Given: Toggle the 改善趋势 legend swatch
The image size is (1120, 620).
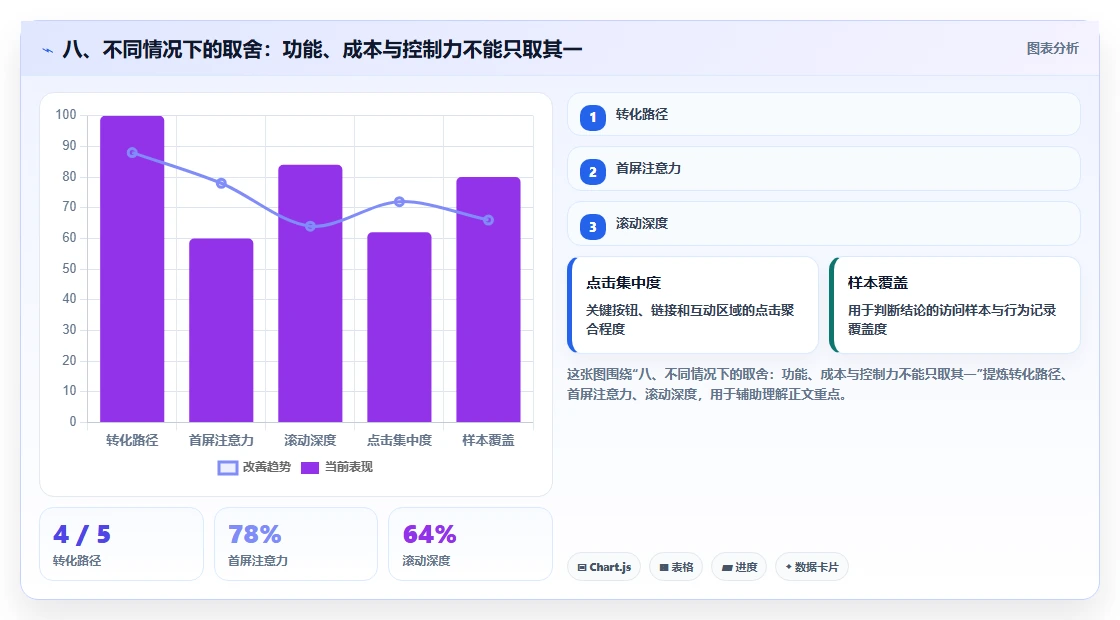Looking at the screenshot, I should tap(228, 468).
